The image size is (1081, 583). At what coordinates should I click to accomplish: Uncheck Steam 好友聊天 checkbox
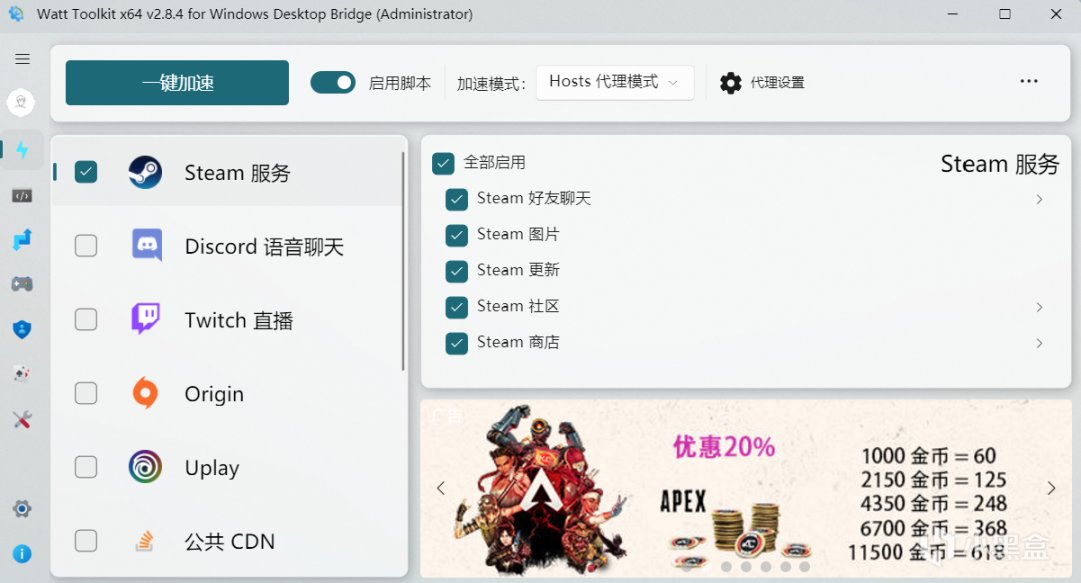point(456,199)
